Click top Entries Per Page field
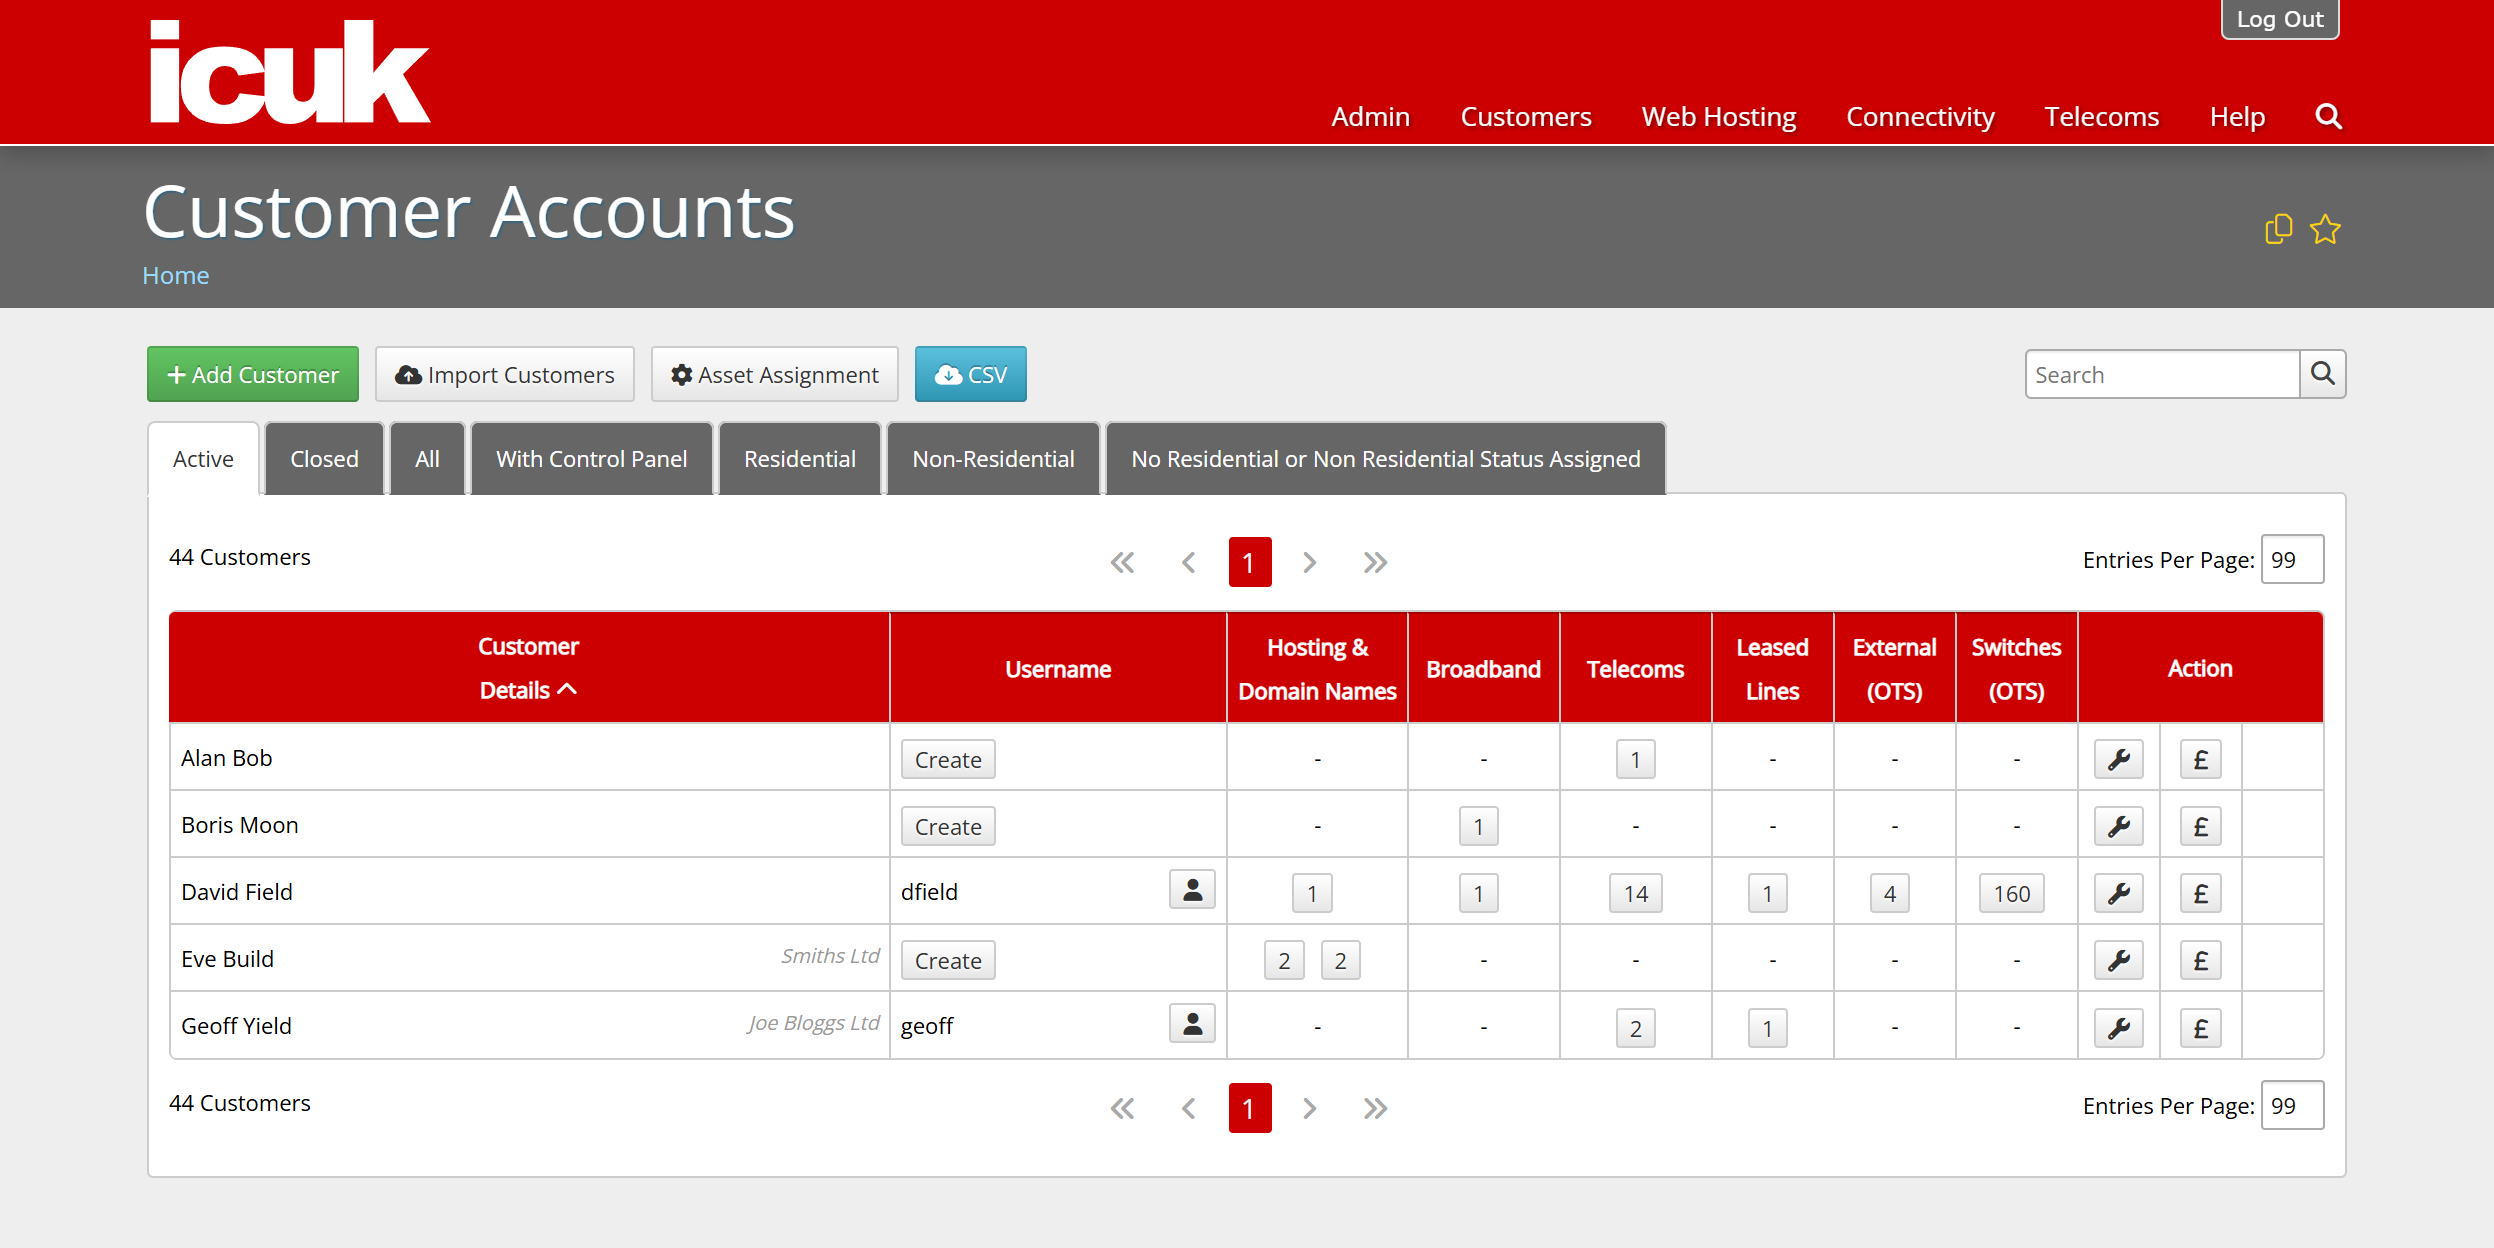The image size is (2494, 1248). 2292,560
